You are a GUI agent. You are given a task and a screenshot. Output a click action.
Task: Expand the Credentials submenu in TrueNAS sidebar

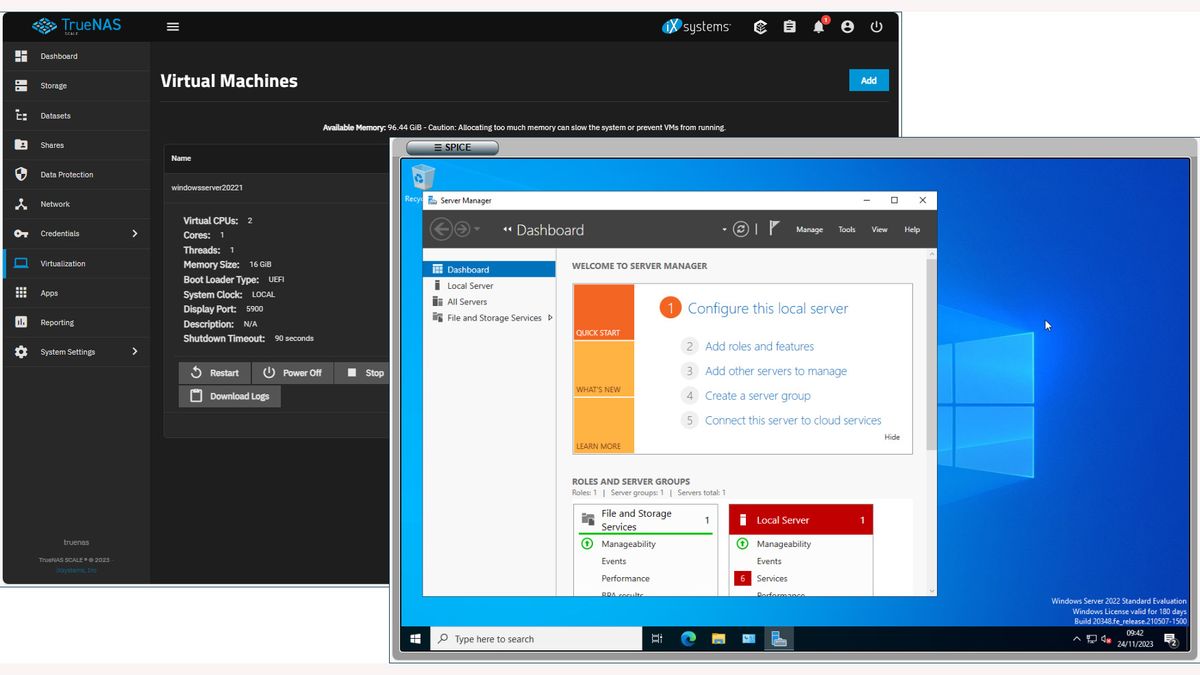[135, 234]
